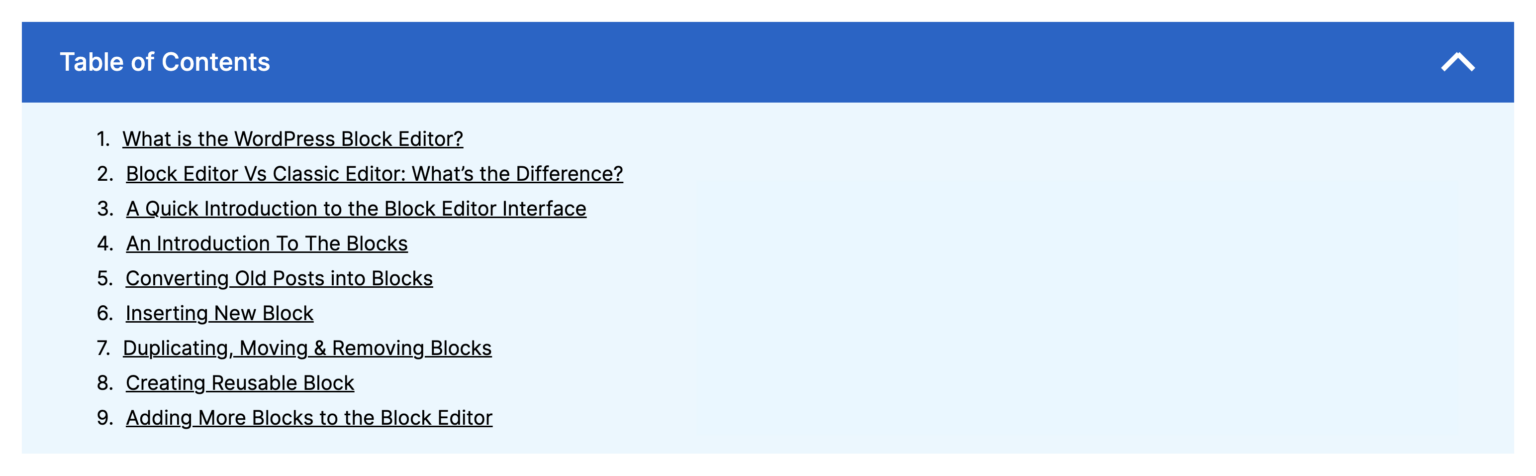The image size is (1536, 476).
Task: Click list number 2 in the contents
Action: (105, 174)
